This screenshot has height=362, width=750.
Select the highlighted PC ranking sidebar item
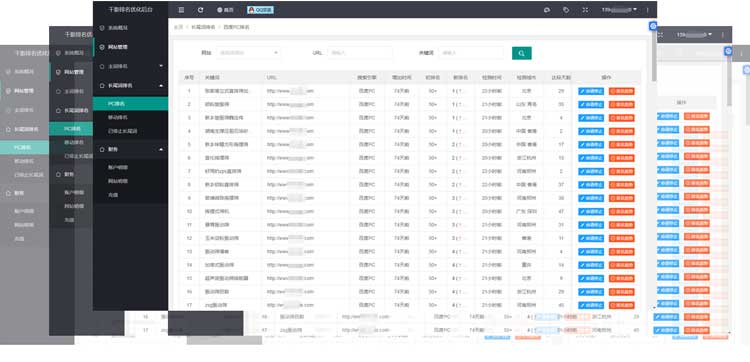[x=130, y=103]
